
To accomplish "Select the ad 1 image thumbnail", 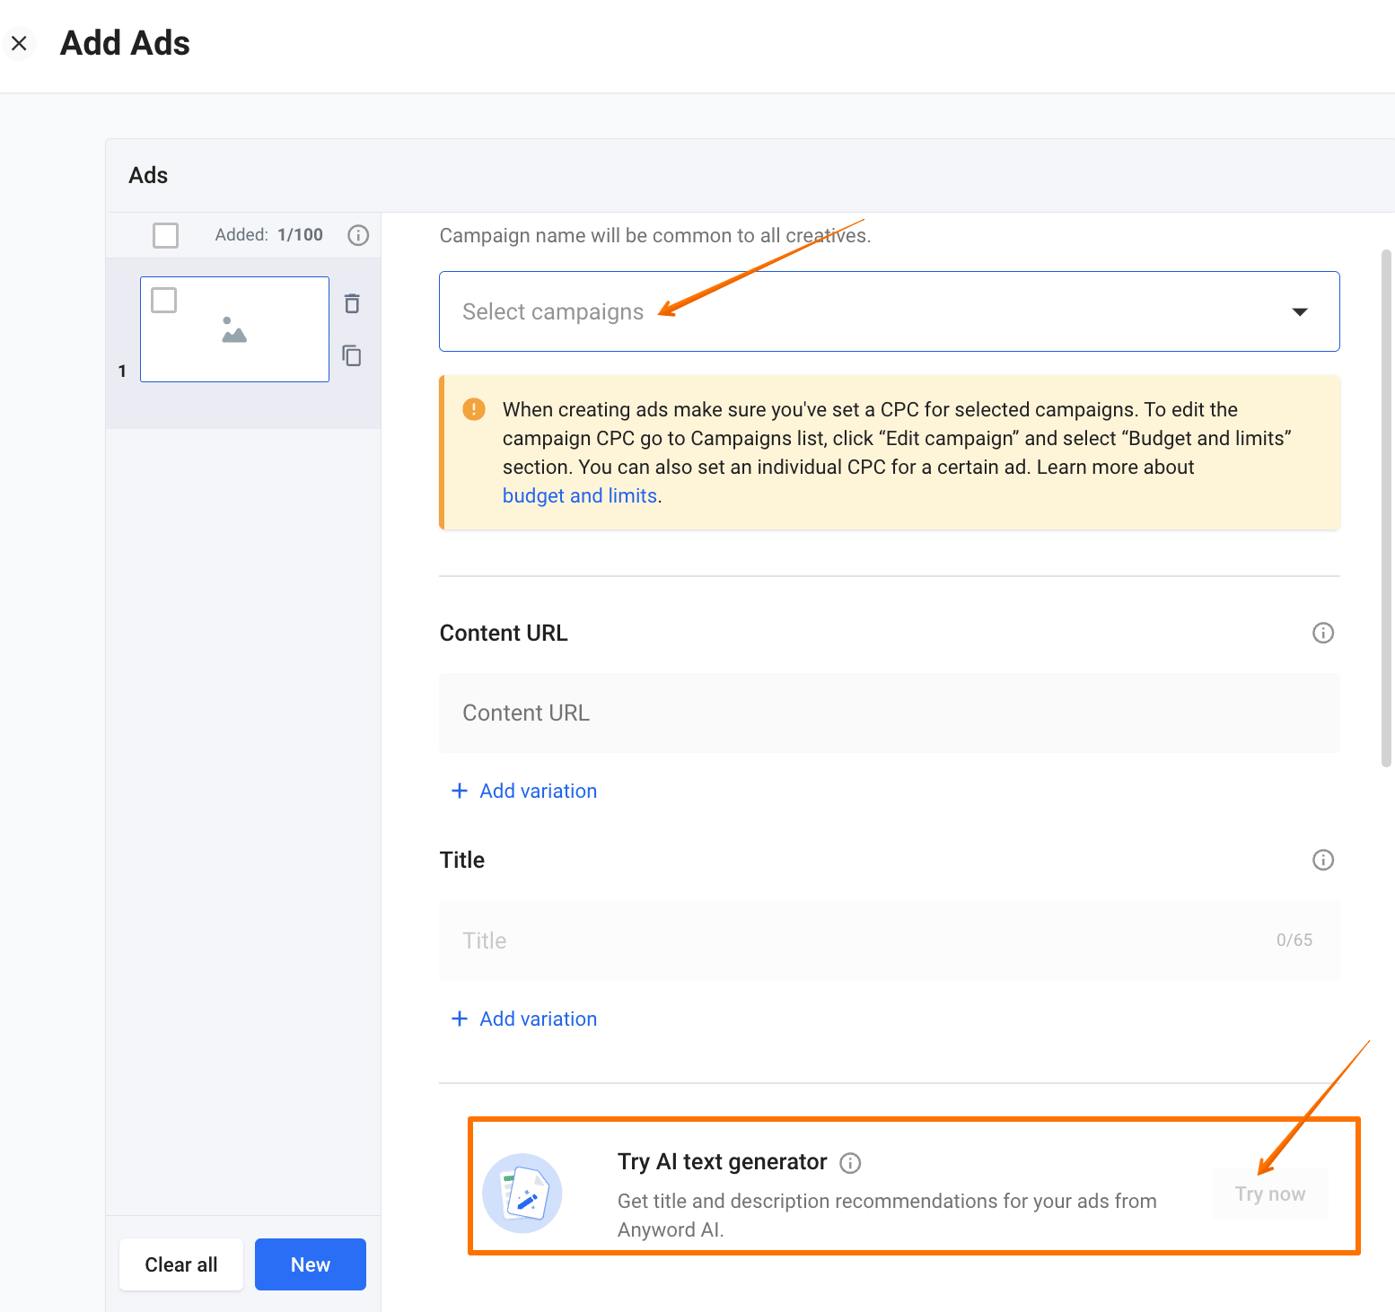I will click(234, 329).
